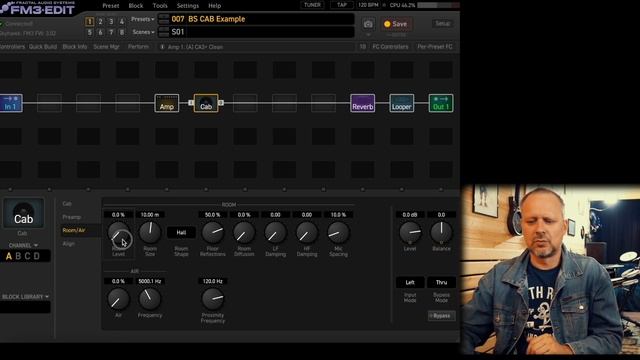
Task: Open the Room/Air page in sidebar
Action: pos(74,231)
